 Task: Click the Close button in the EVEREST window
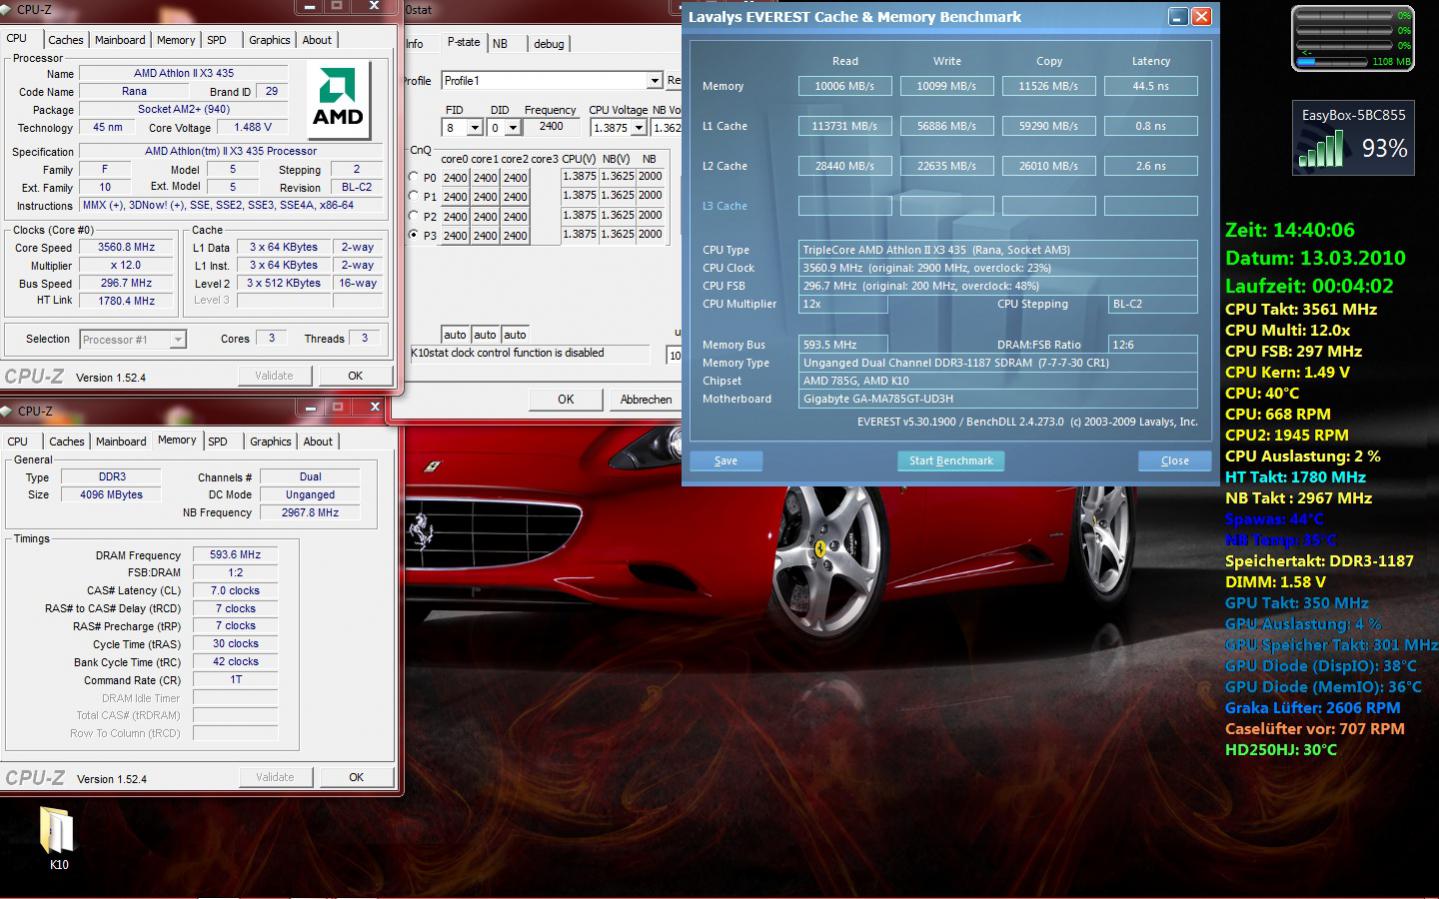(x=1175, y=461)
